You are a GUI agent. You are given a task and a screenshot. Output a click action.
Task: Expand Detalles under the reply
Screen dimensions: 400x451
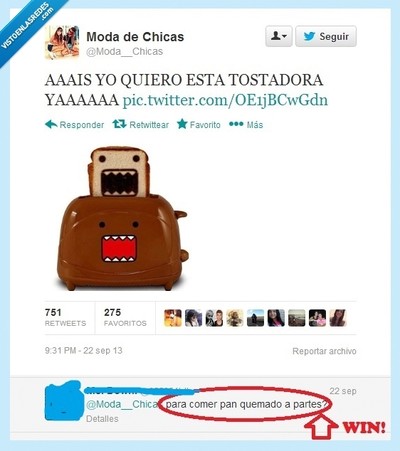102,419
